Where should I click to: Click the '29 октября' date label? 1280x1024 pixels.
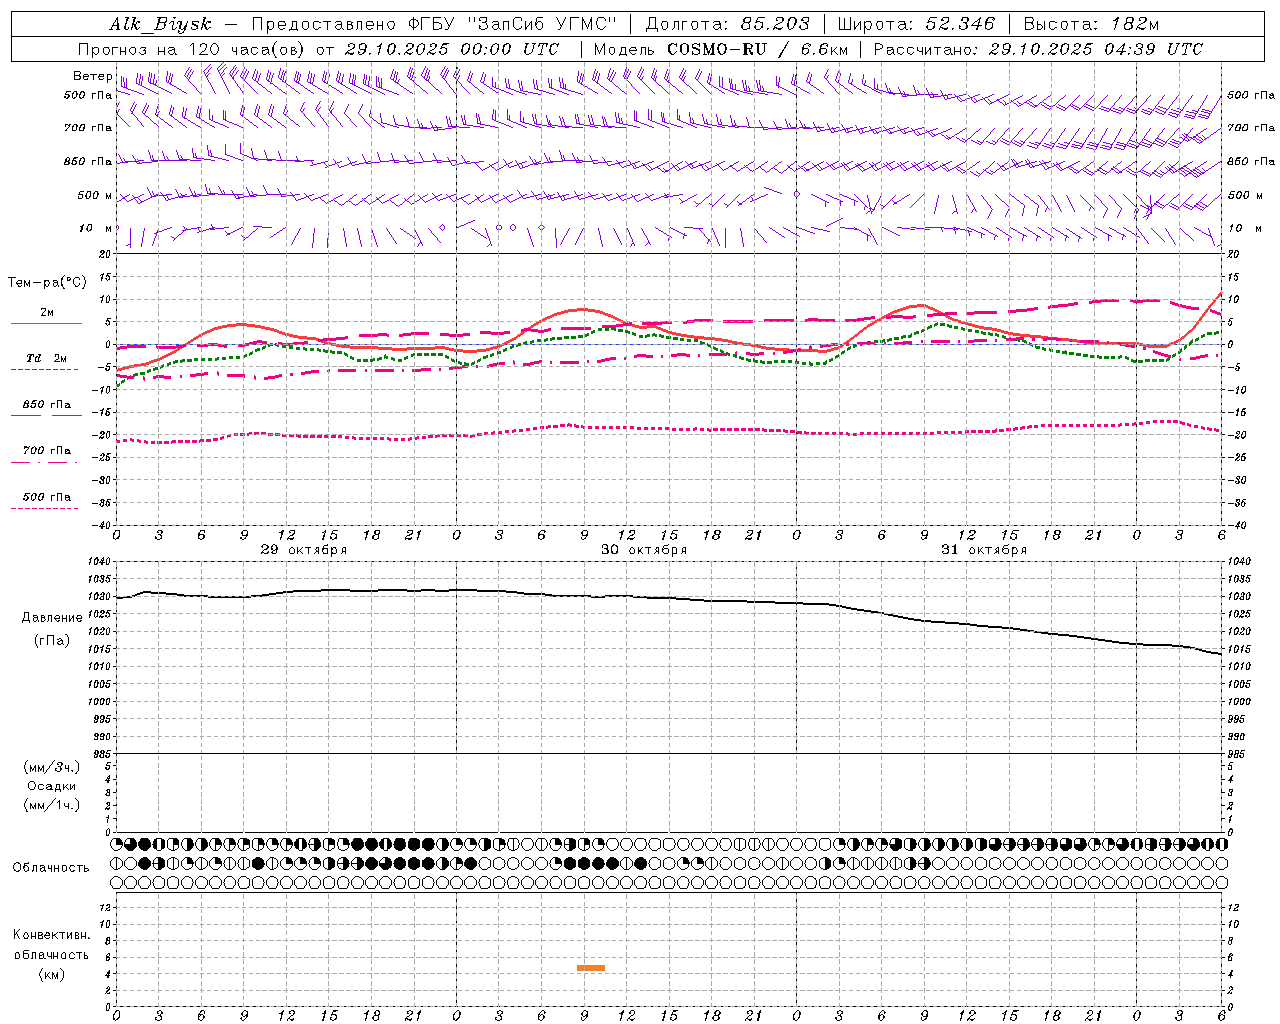click(x=304, y=550)
